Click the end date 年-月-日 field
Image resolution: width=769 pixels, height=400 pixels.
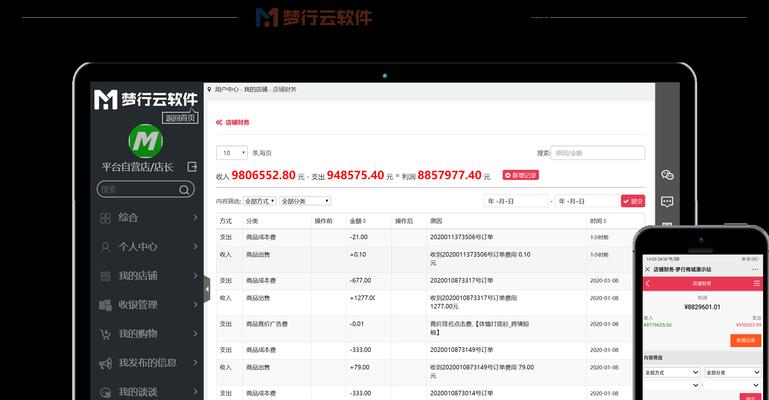587,201
